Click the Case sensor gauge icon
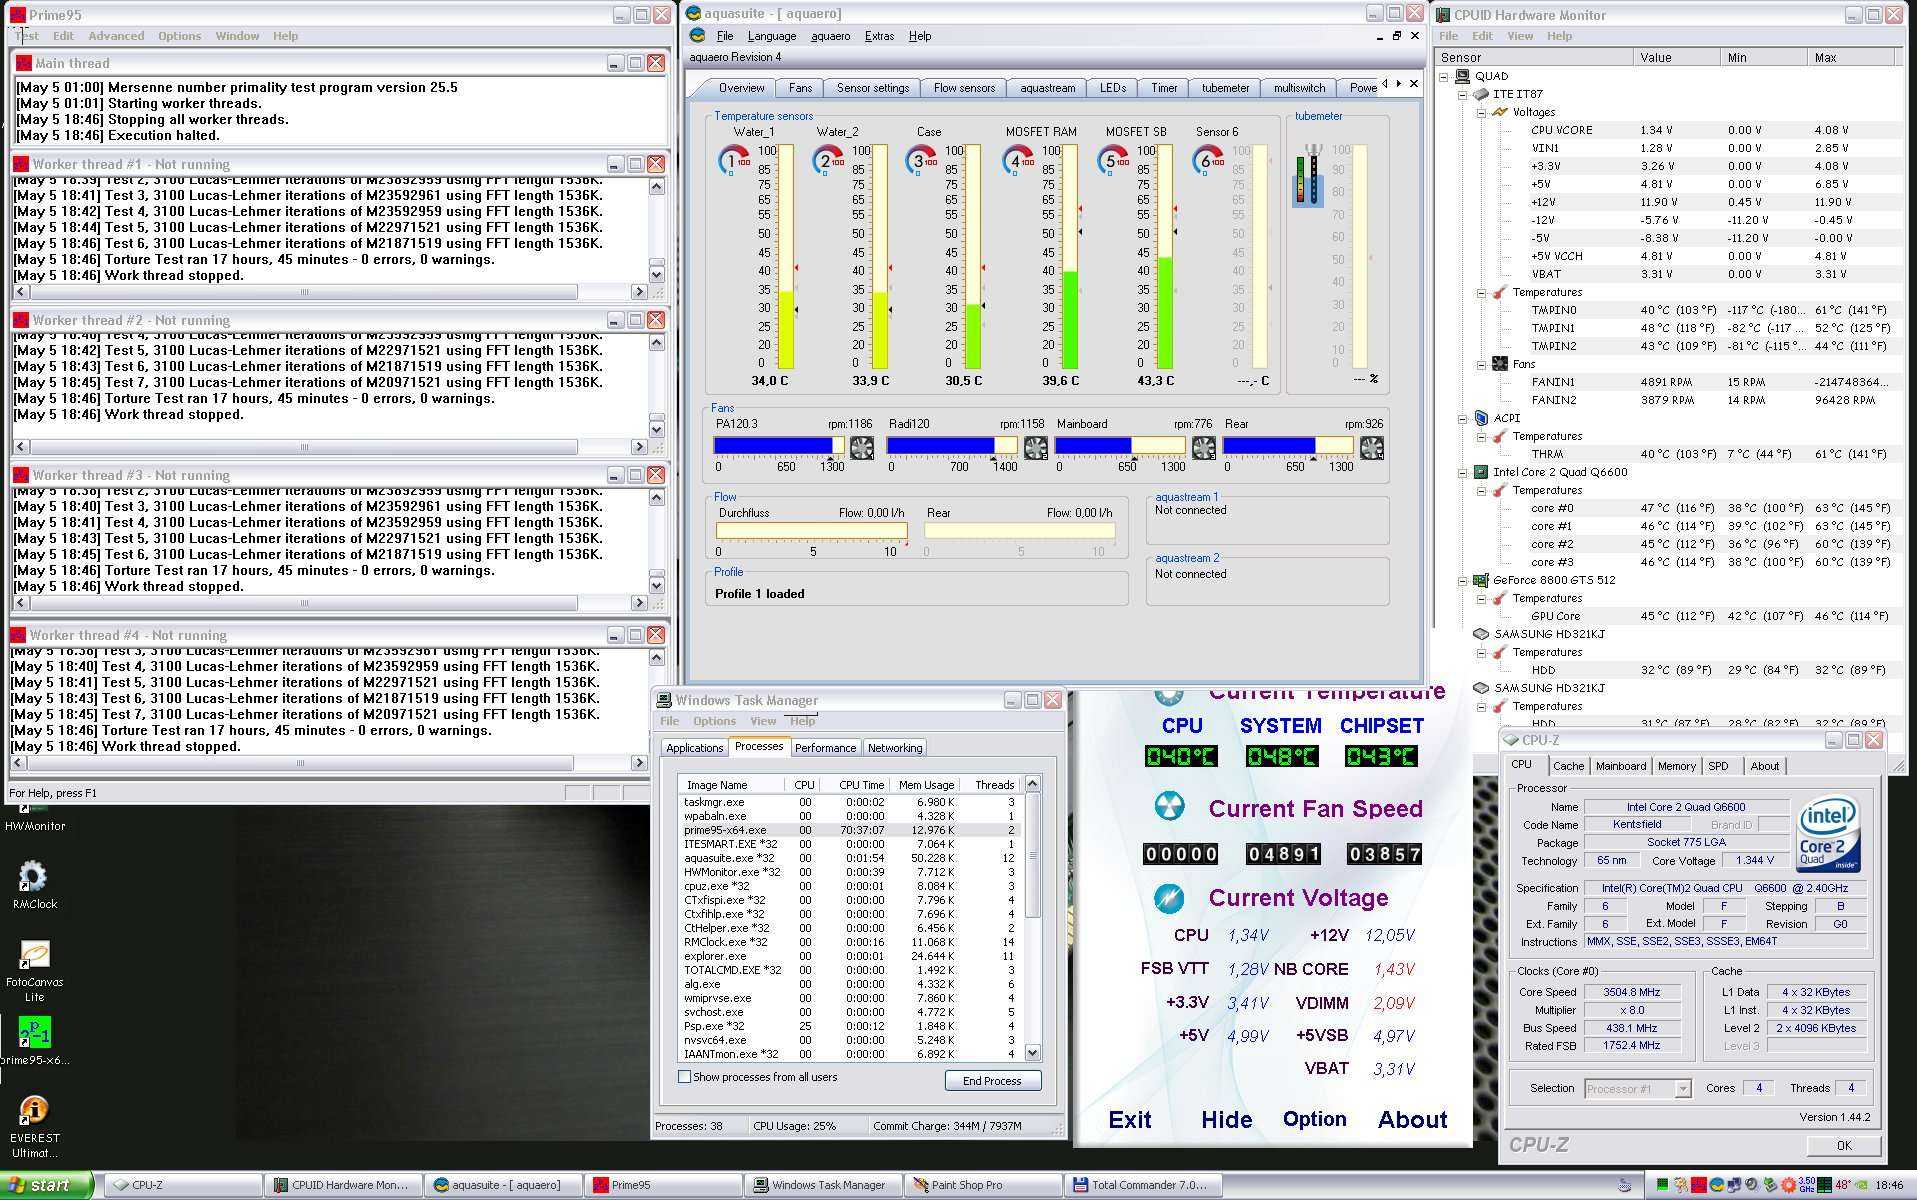Image resolution: width=1917 pixels, height=1200 pixels. point(921,160)
